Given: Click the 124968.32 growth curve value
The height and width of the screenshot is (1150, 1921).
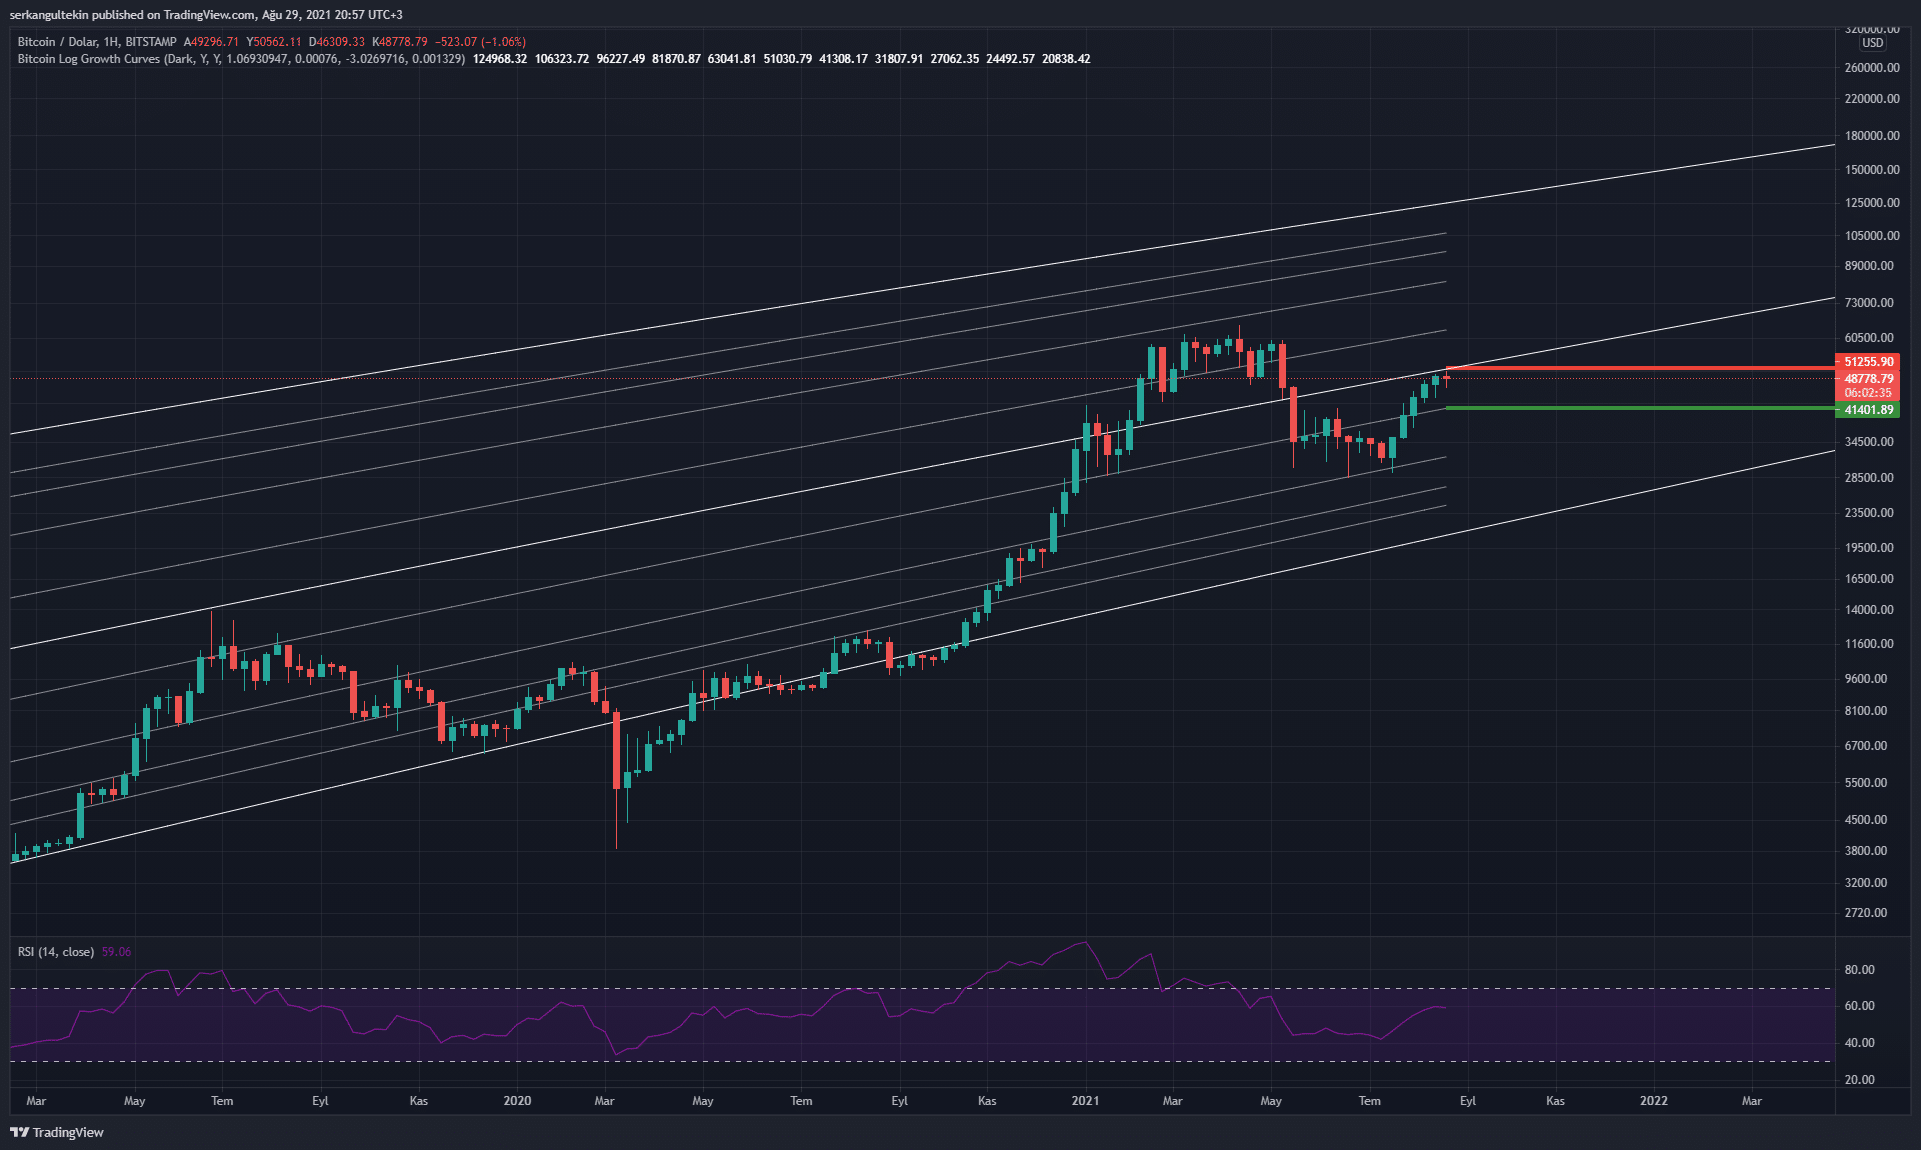Looking at the screenshot, I should click(x=500, y=59).
